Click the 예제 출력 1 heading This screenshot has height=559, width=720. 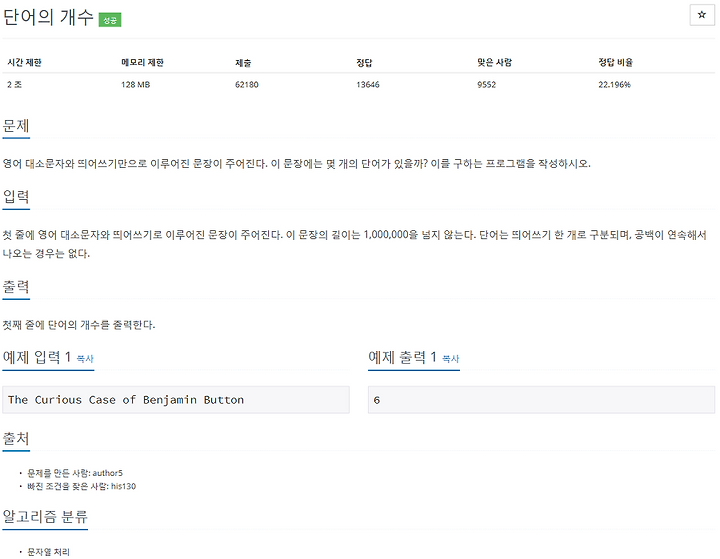coord(402,357)
